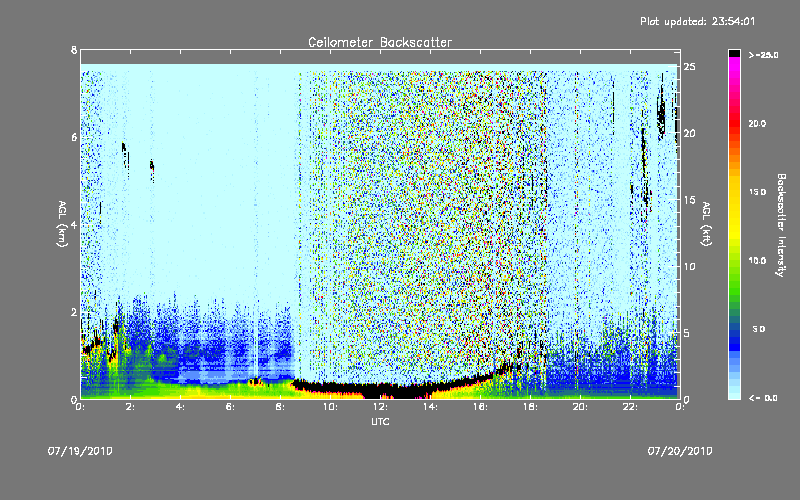Select the black top swatch of colorbar
Image resolution: width=800 pixels, height=500 pixels.
pos(734,53)
